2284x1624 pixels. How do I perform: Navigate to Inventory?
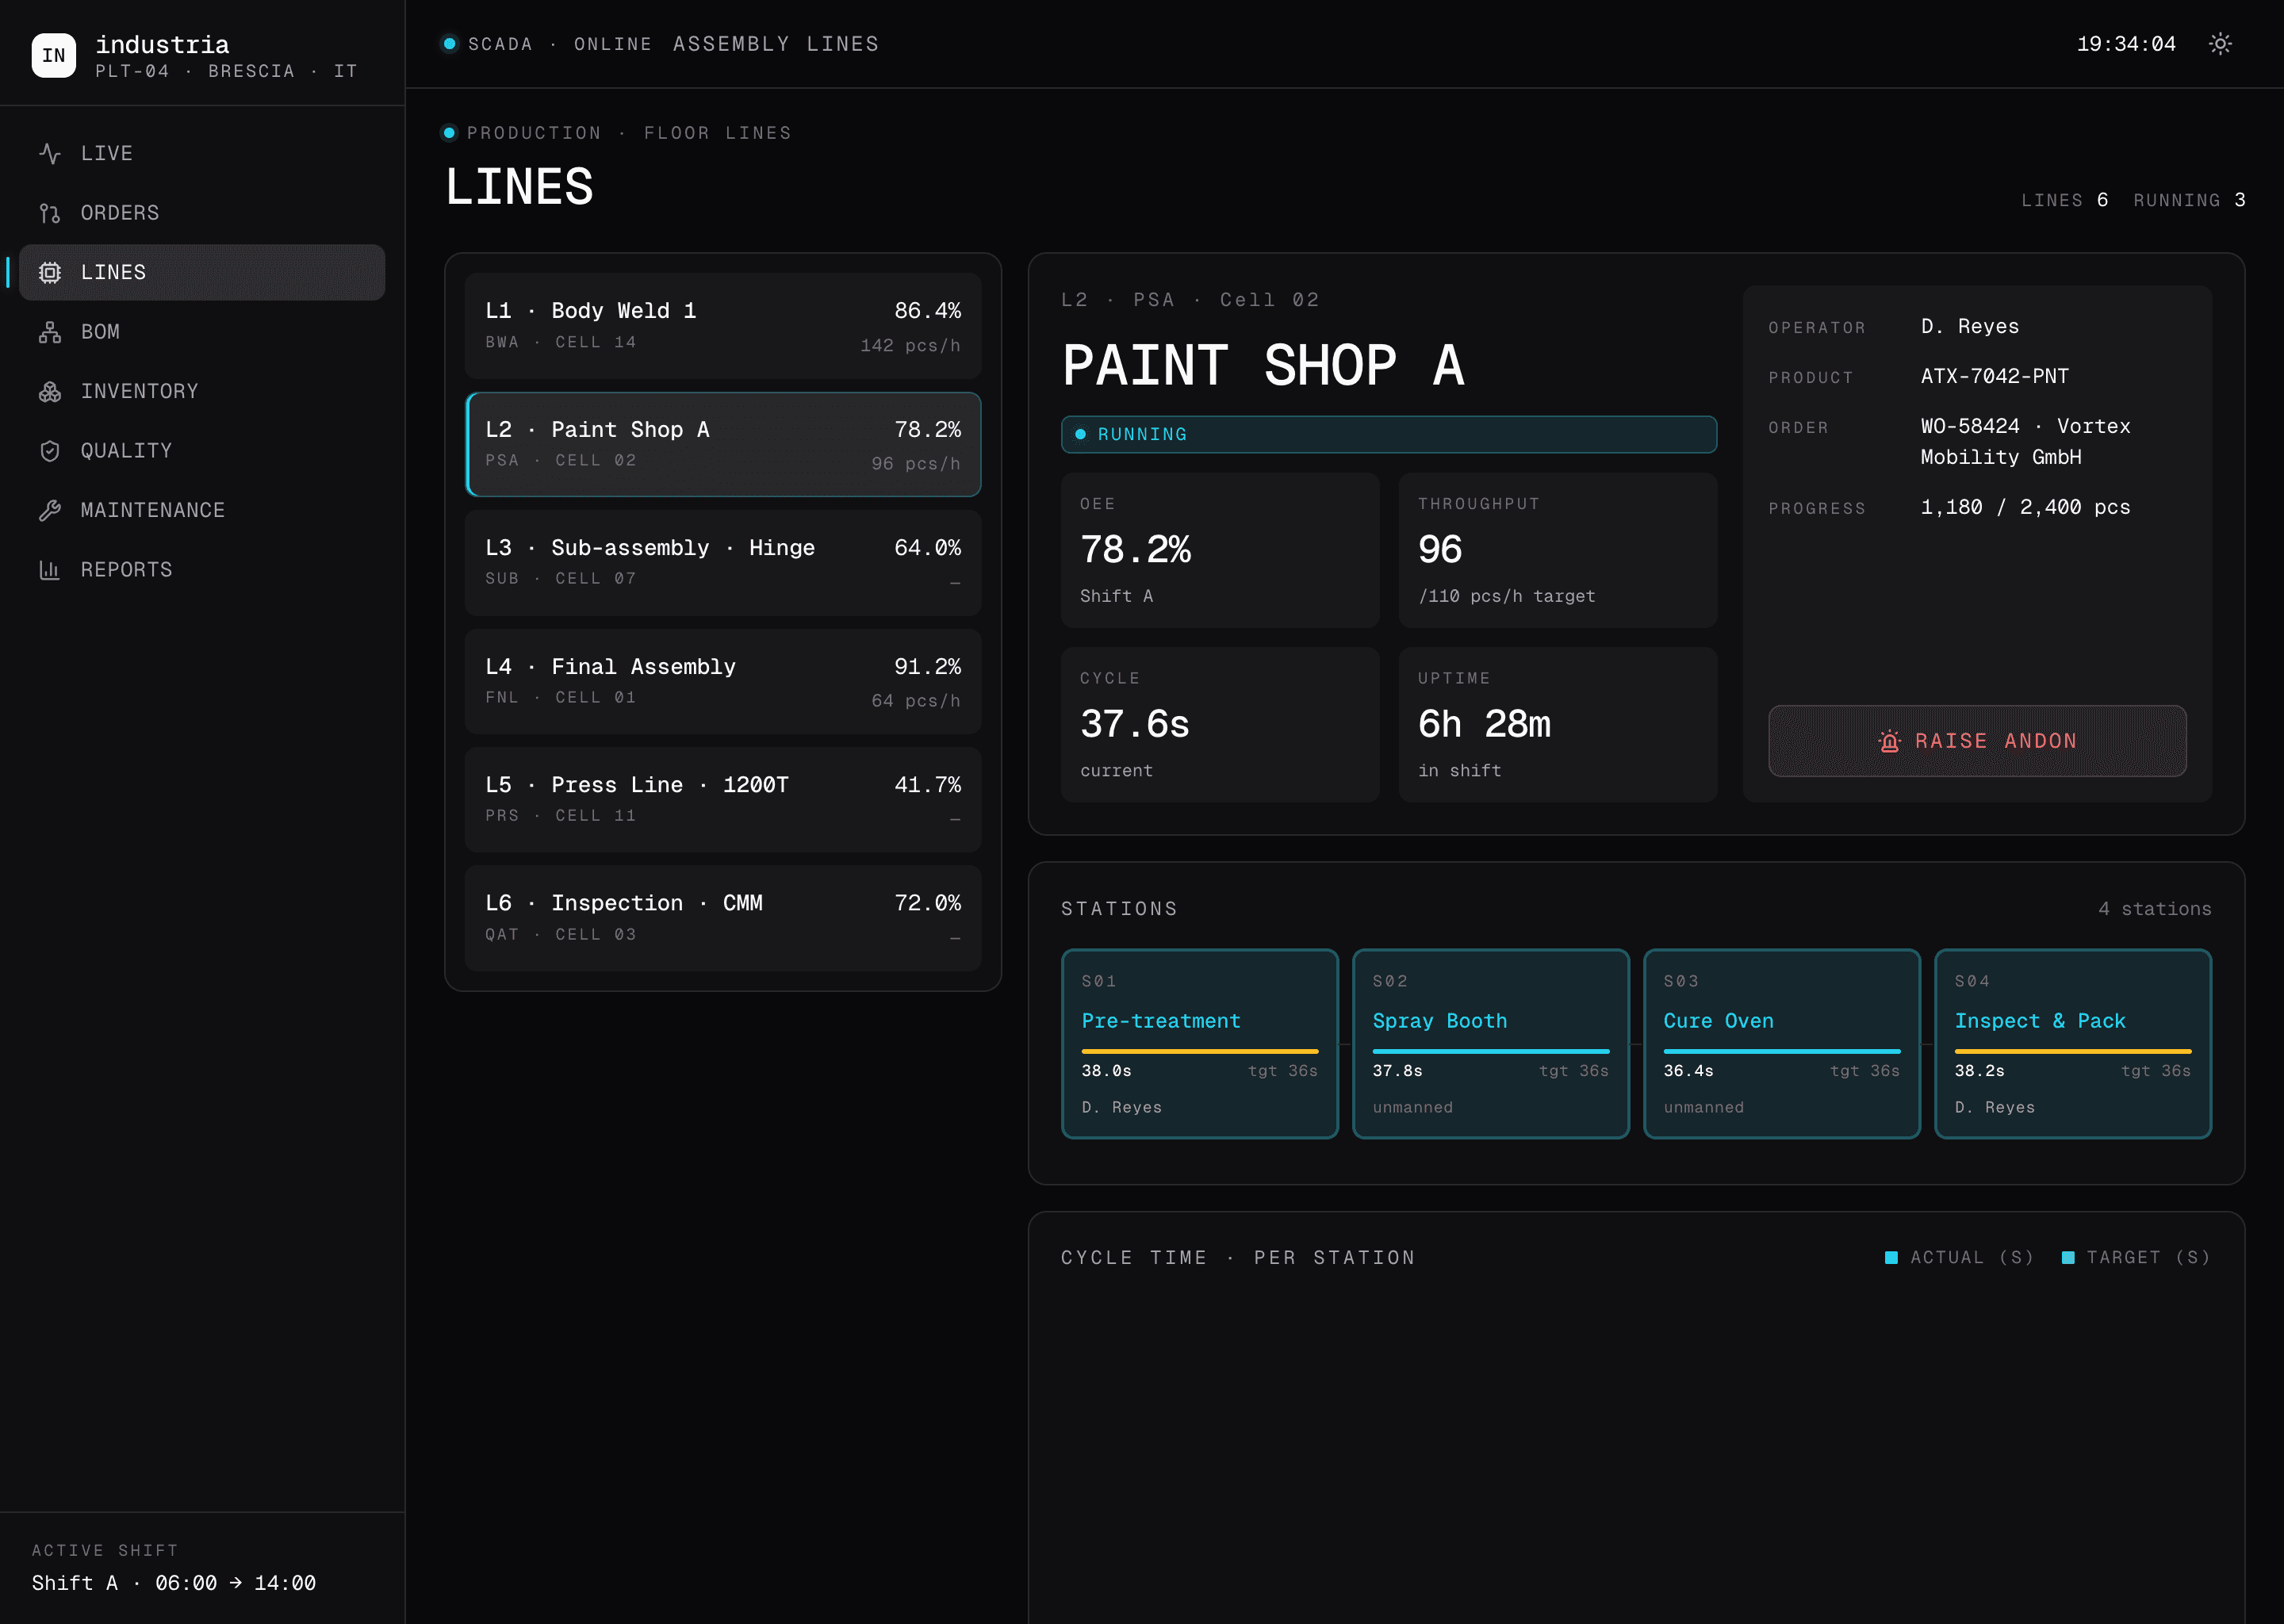202,391
